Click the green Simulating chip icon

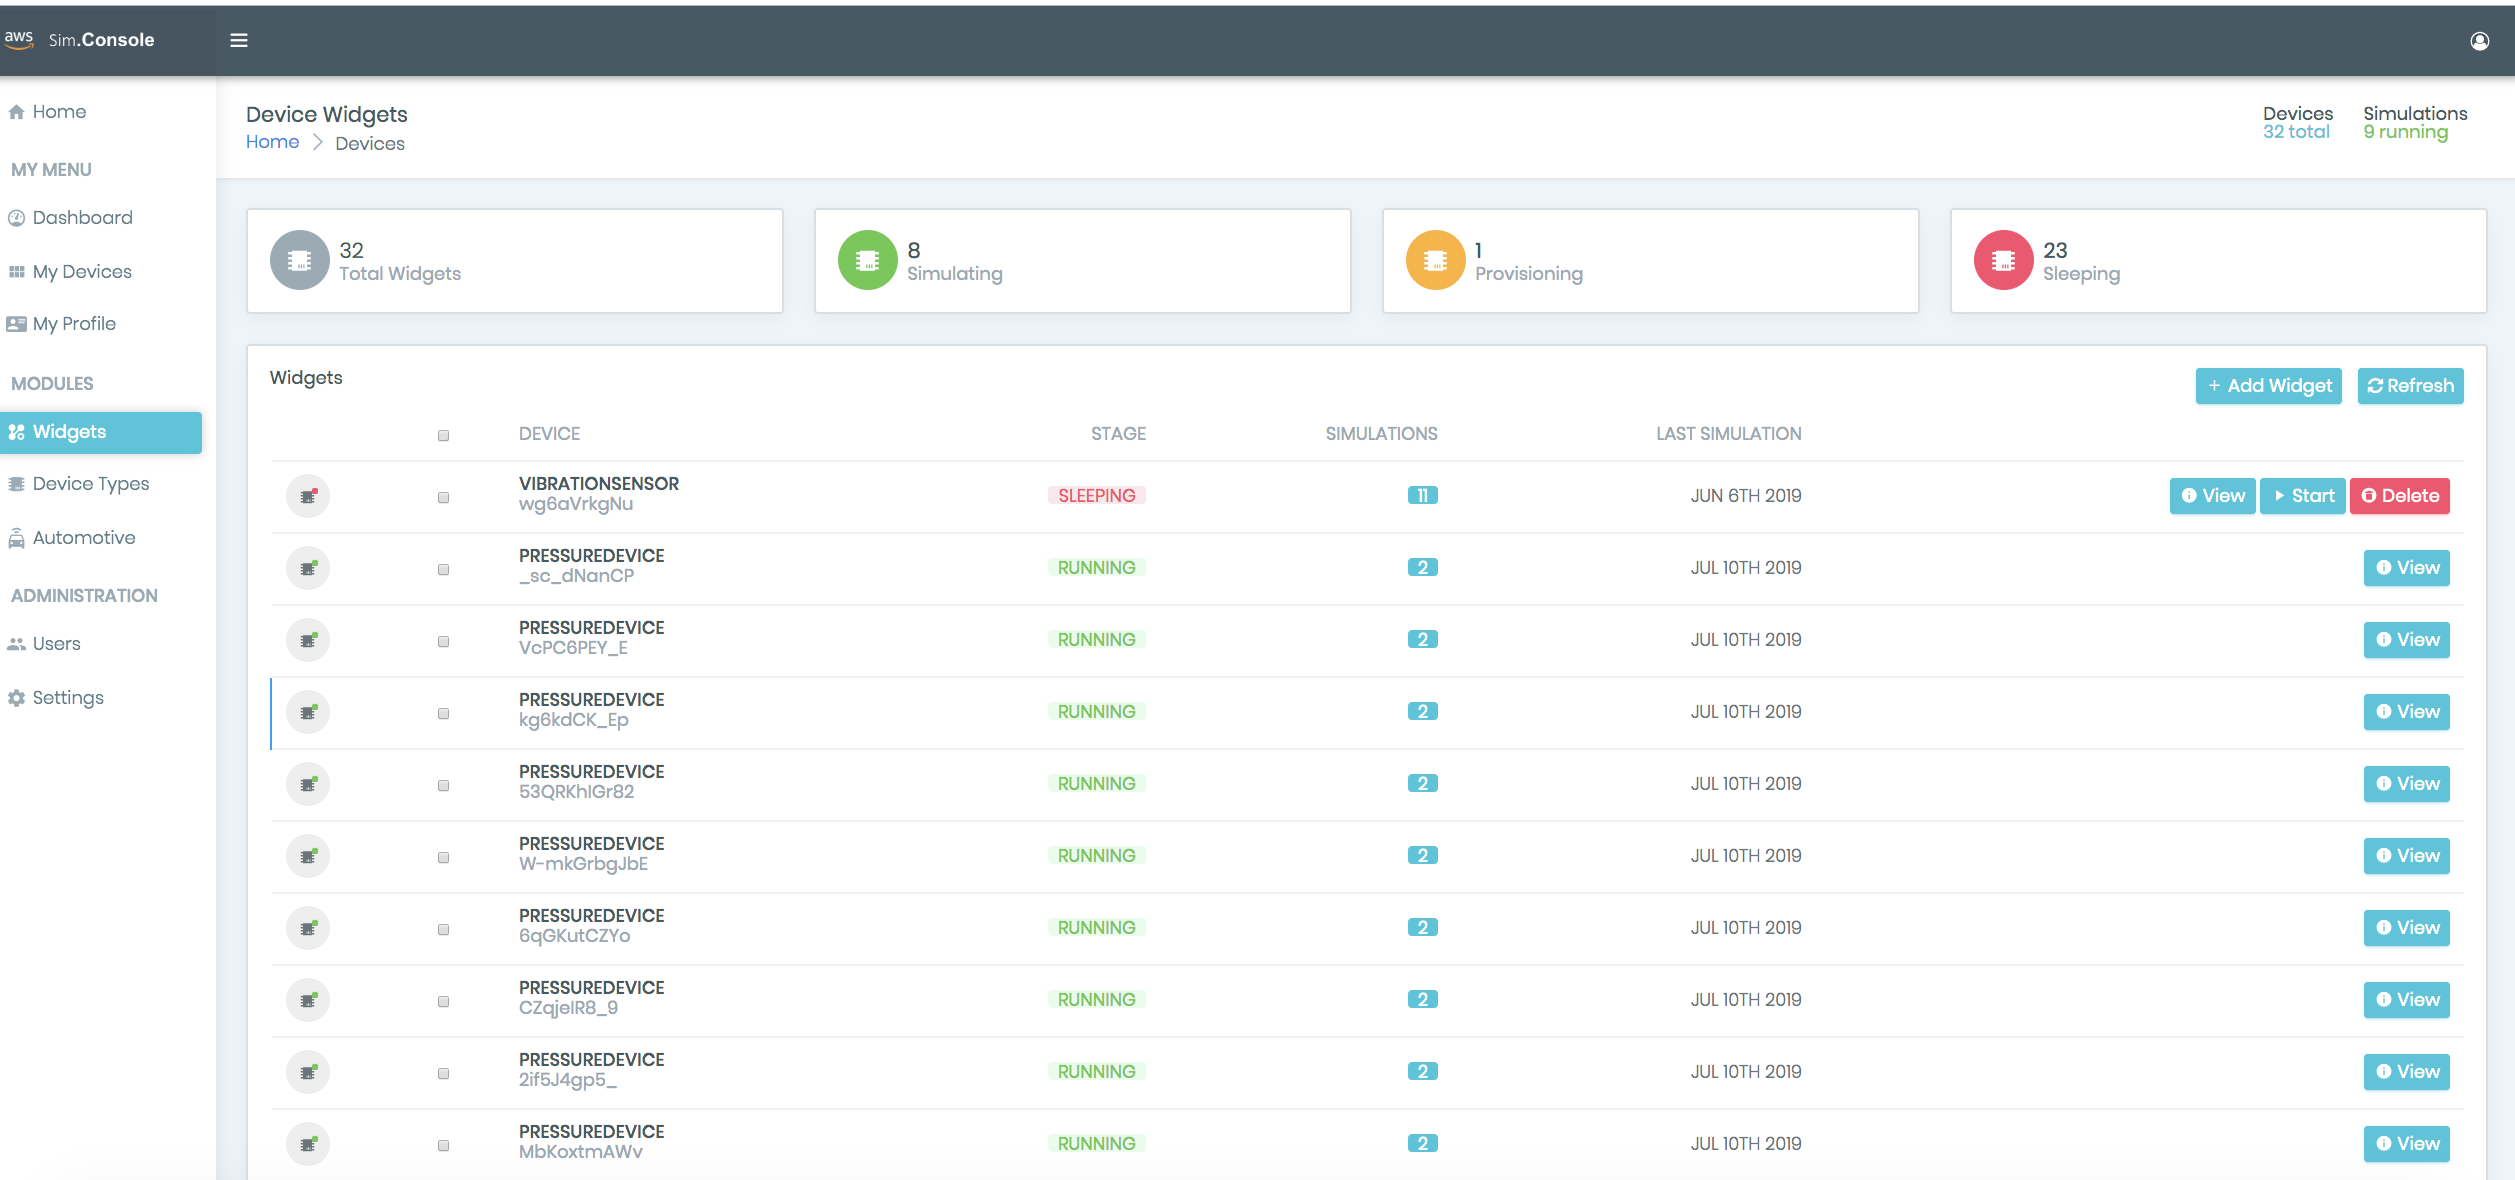pos(867,260)
